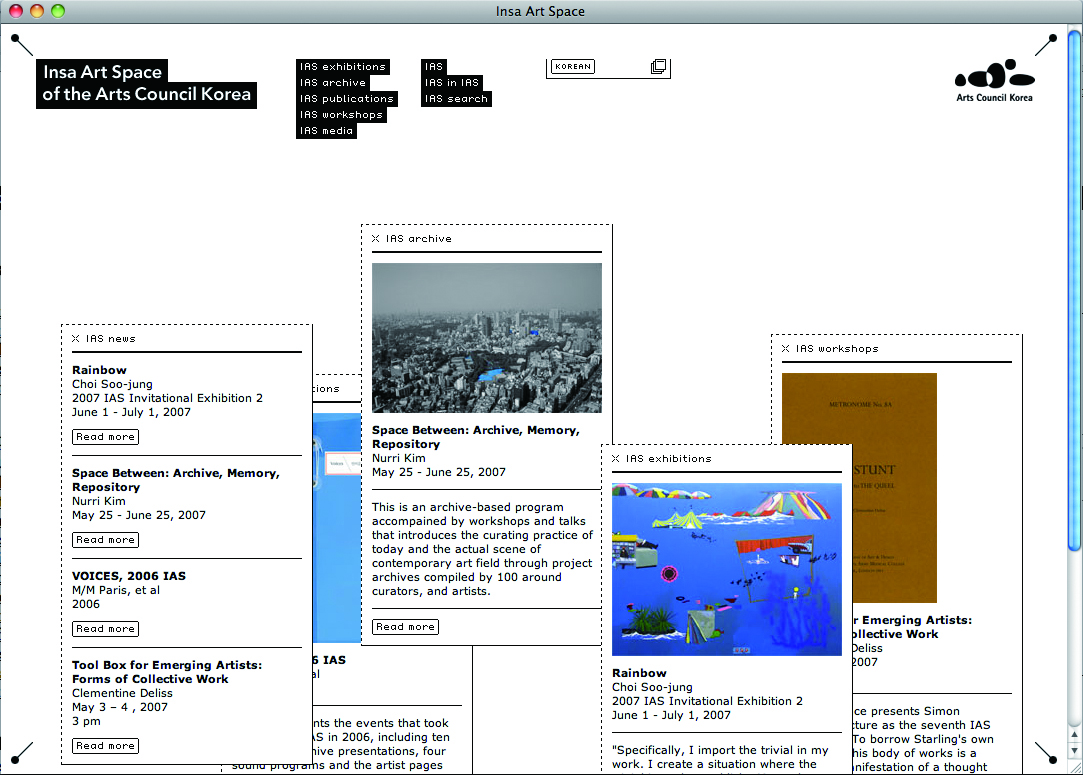Screen dimensions: 1083x775
Task: Click the stacked windows icon beside KOREAN
Action: pyautogui.click(x=658, y=67)
